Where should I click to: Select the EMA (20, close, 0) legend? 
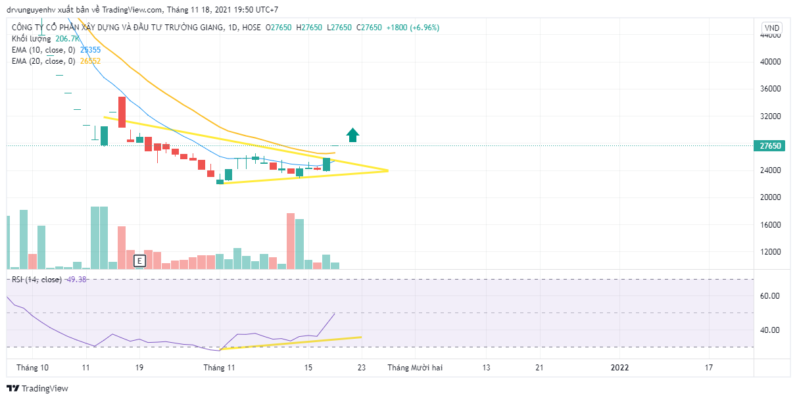coord(43,61)
